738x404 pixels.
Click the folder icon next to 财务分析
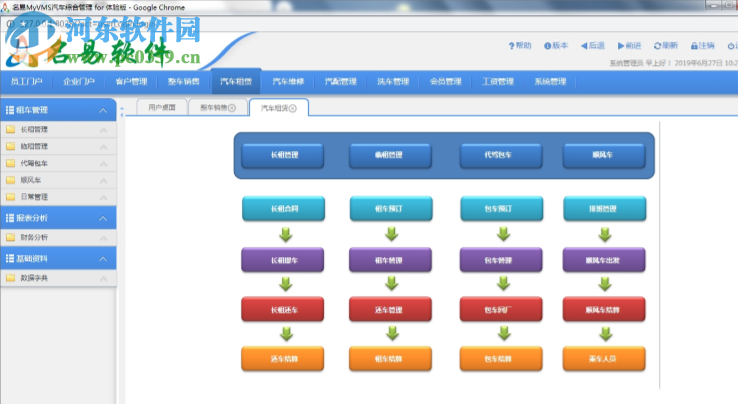pyautogui.click(x=10, y=237)
